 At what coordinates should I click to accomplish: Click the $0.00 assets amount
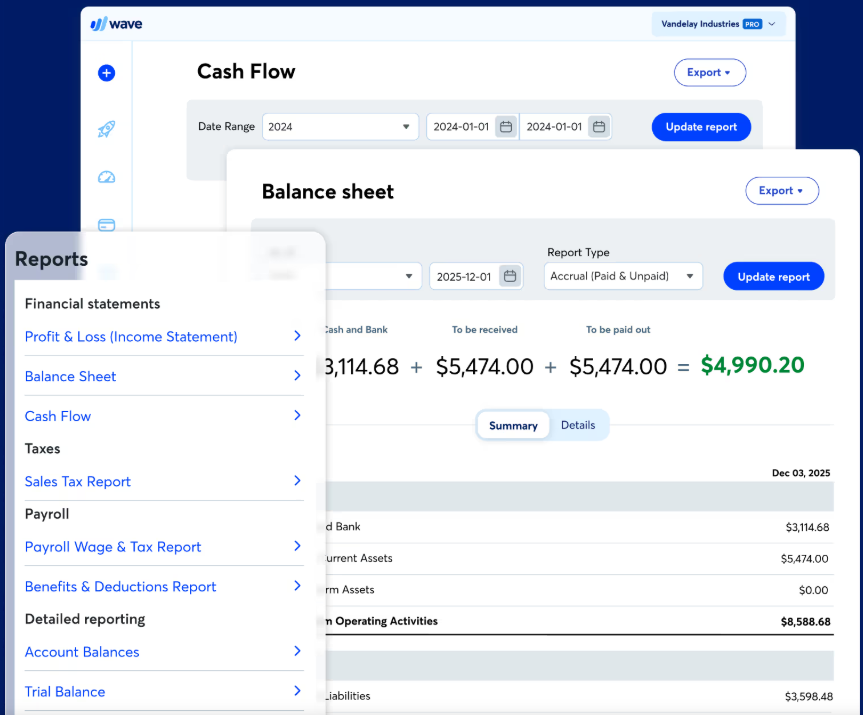click(813, 590)
